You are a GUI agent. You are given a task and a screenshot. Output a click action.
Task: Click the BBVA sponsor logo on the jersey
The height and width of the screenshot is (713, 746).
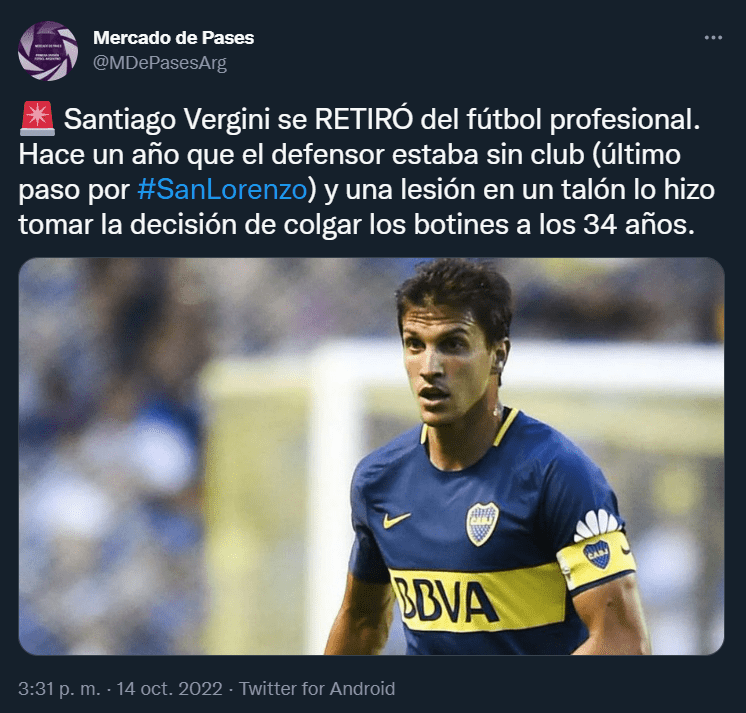[446, 599]
